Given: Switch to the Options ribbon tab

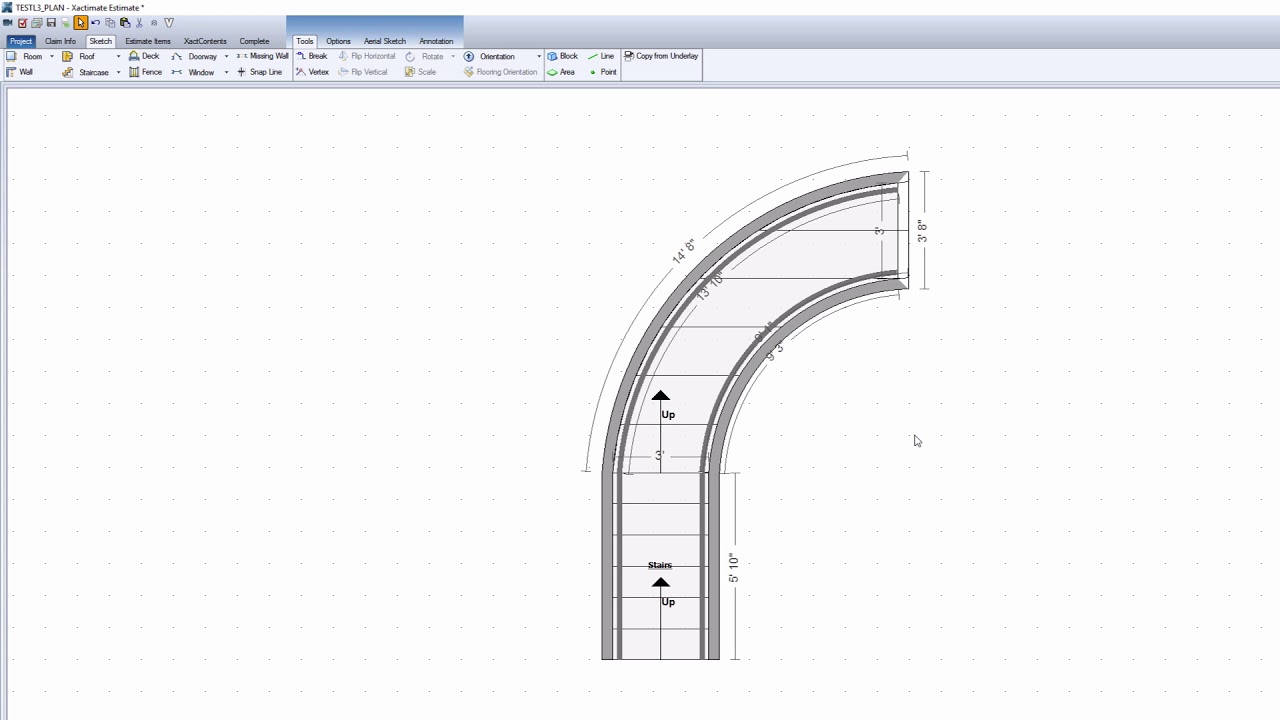Looking at the screenshot, I should point(338,41).
